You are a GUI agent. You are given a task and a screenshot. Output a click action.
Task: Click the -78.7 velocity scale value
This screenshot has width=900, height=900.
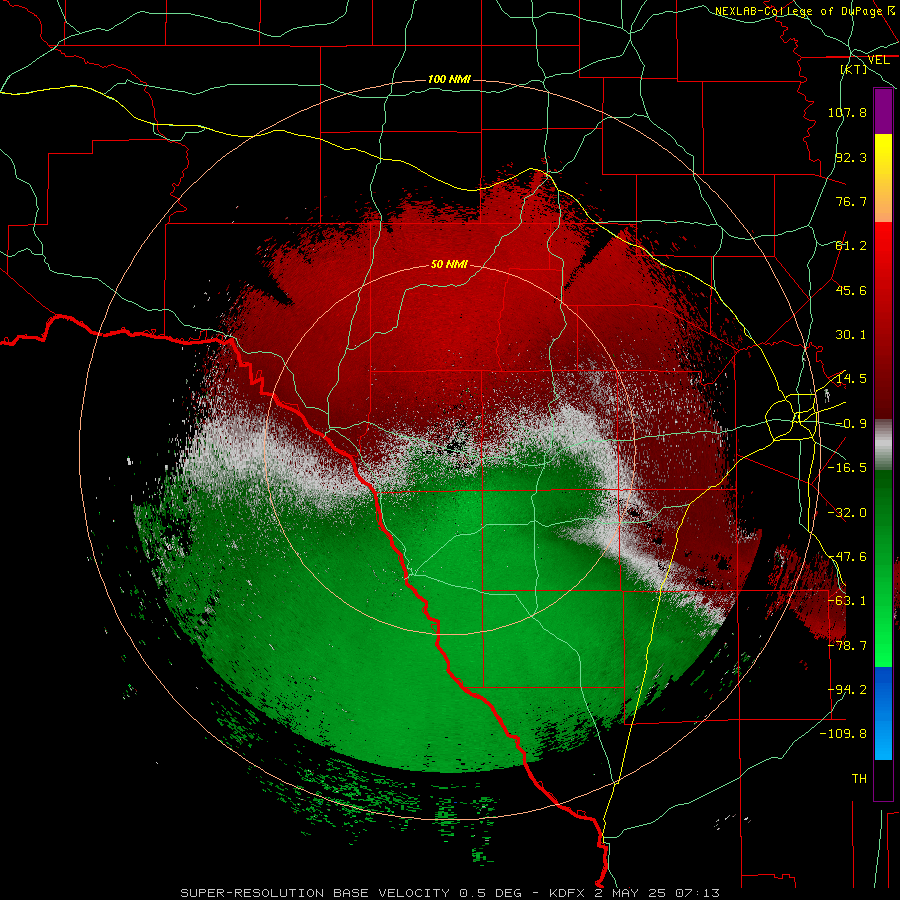pos(847,646)
